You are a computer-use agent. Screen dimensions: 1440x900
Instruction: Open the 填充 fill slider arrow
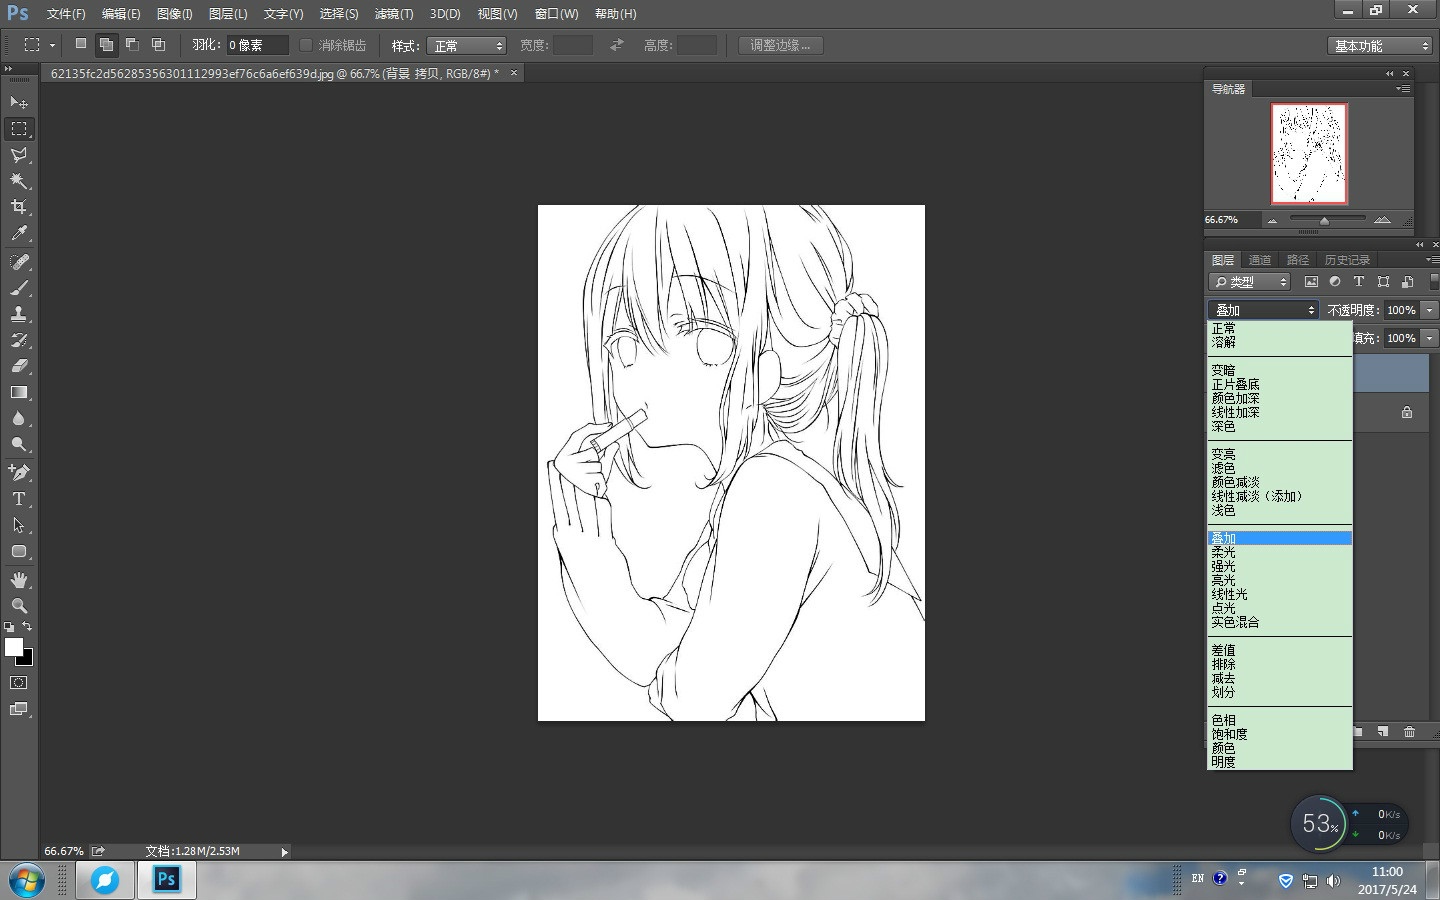pos(1430,338)
